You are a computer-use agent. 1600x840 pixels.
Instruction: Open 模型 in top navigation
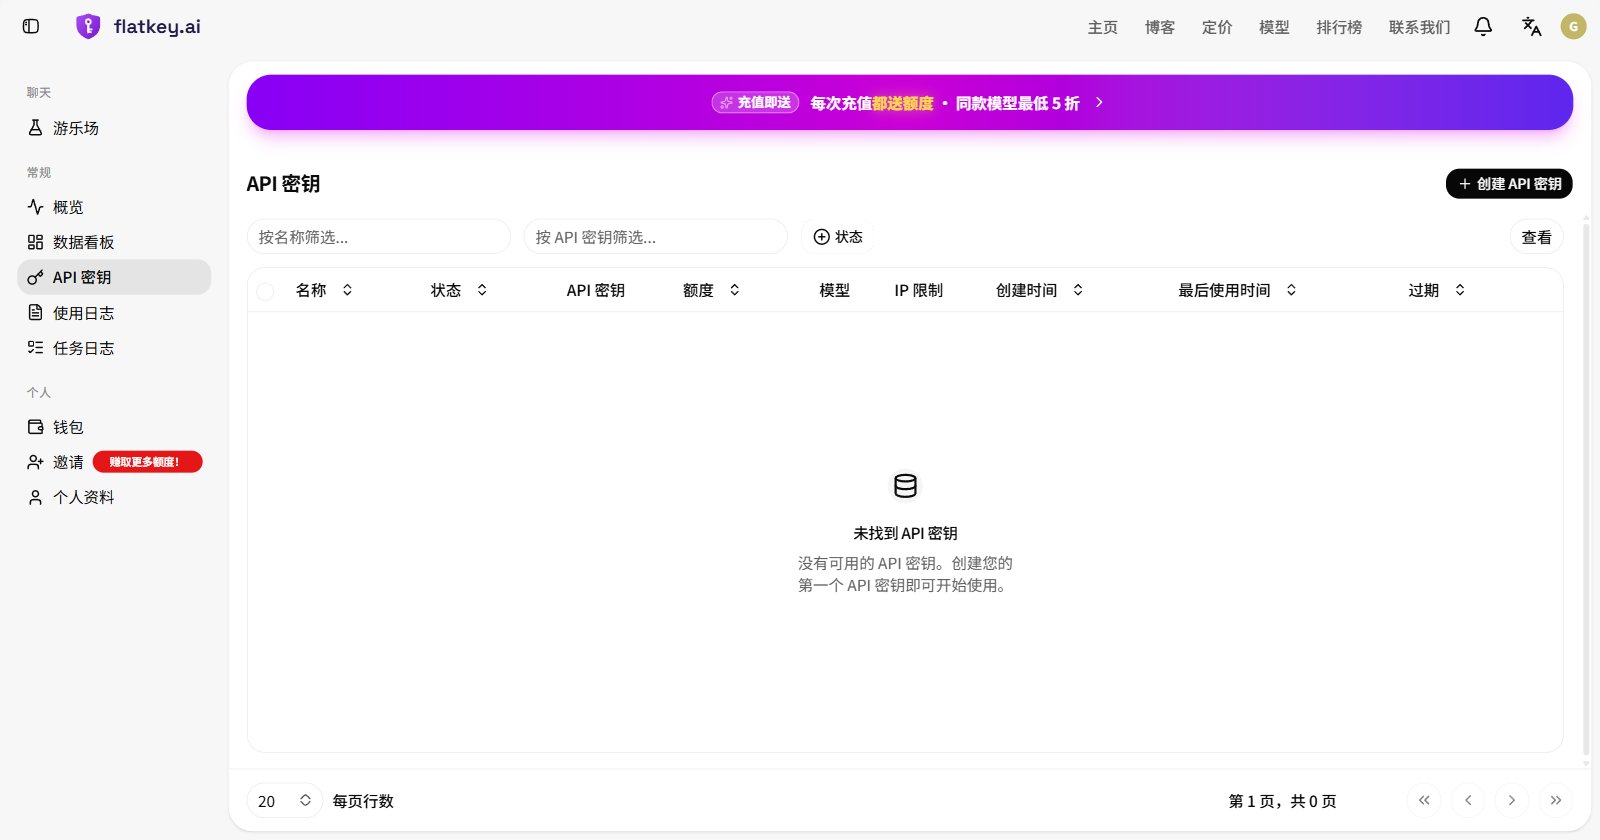pyautogui.click(x=1274, y=27)
